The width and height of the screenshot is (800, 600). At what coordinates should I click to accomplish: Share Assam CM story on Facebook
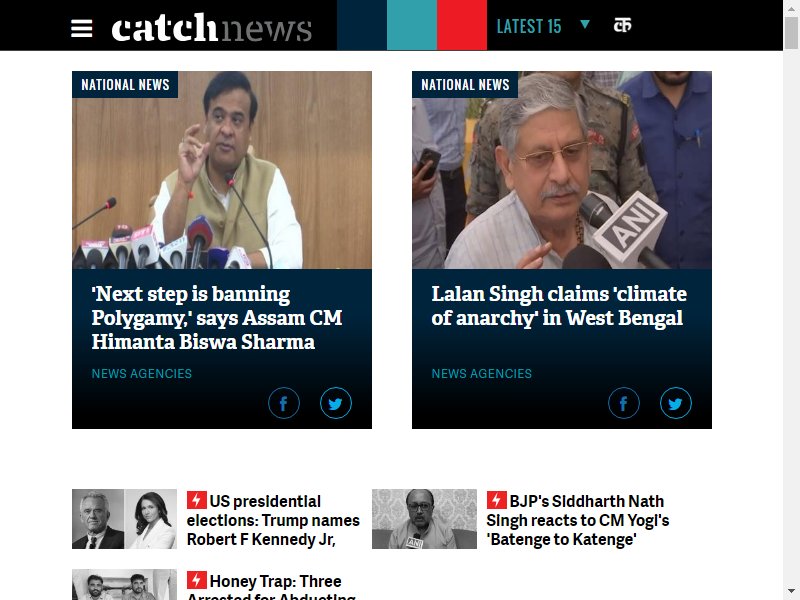coord(284,403)
